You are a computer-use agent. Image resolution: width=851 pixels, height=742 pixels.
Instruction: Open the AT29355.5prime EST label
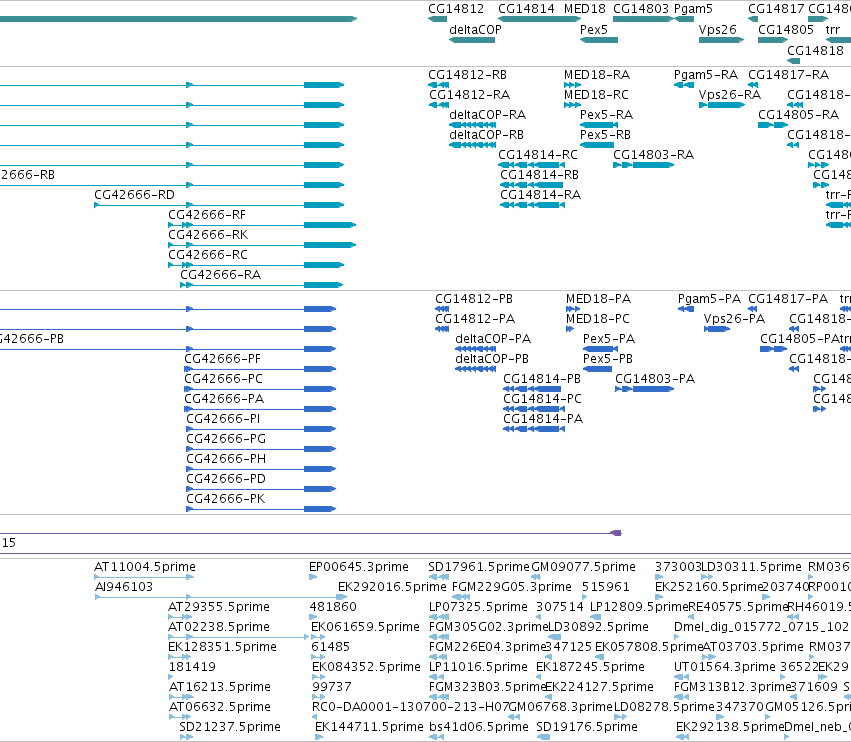[219, 607]
